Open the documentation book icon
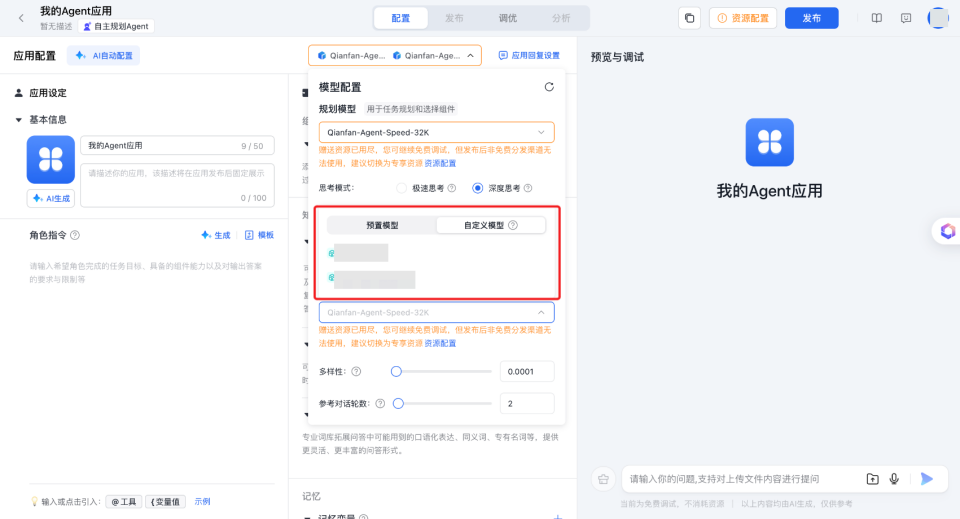The height and width of the screenshot is (519, 960). pos(877,18)
